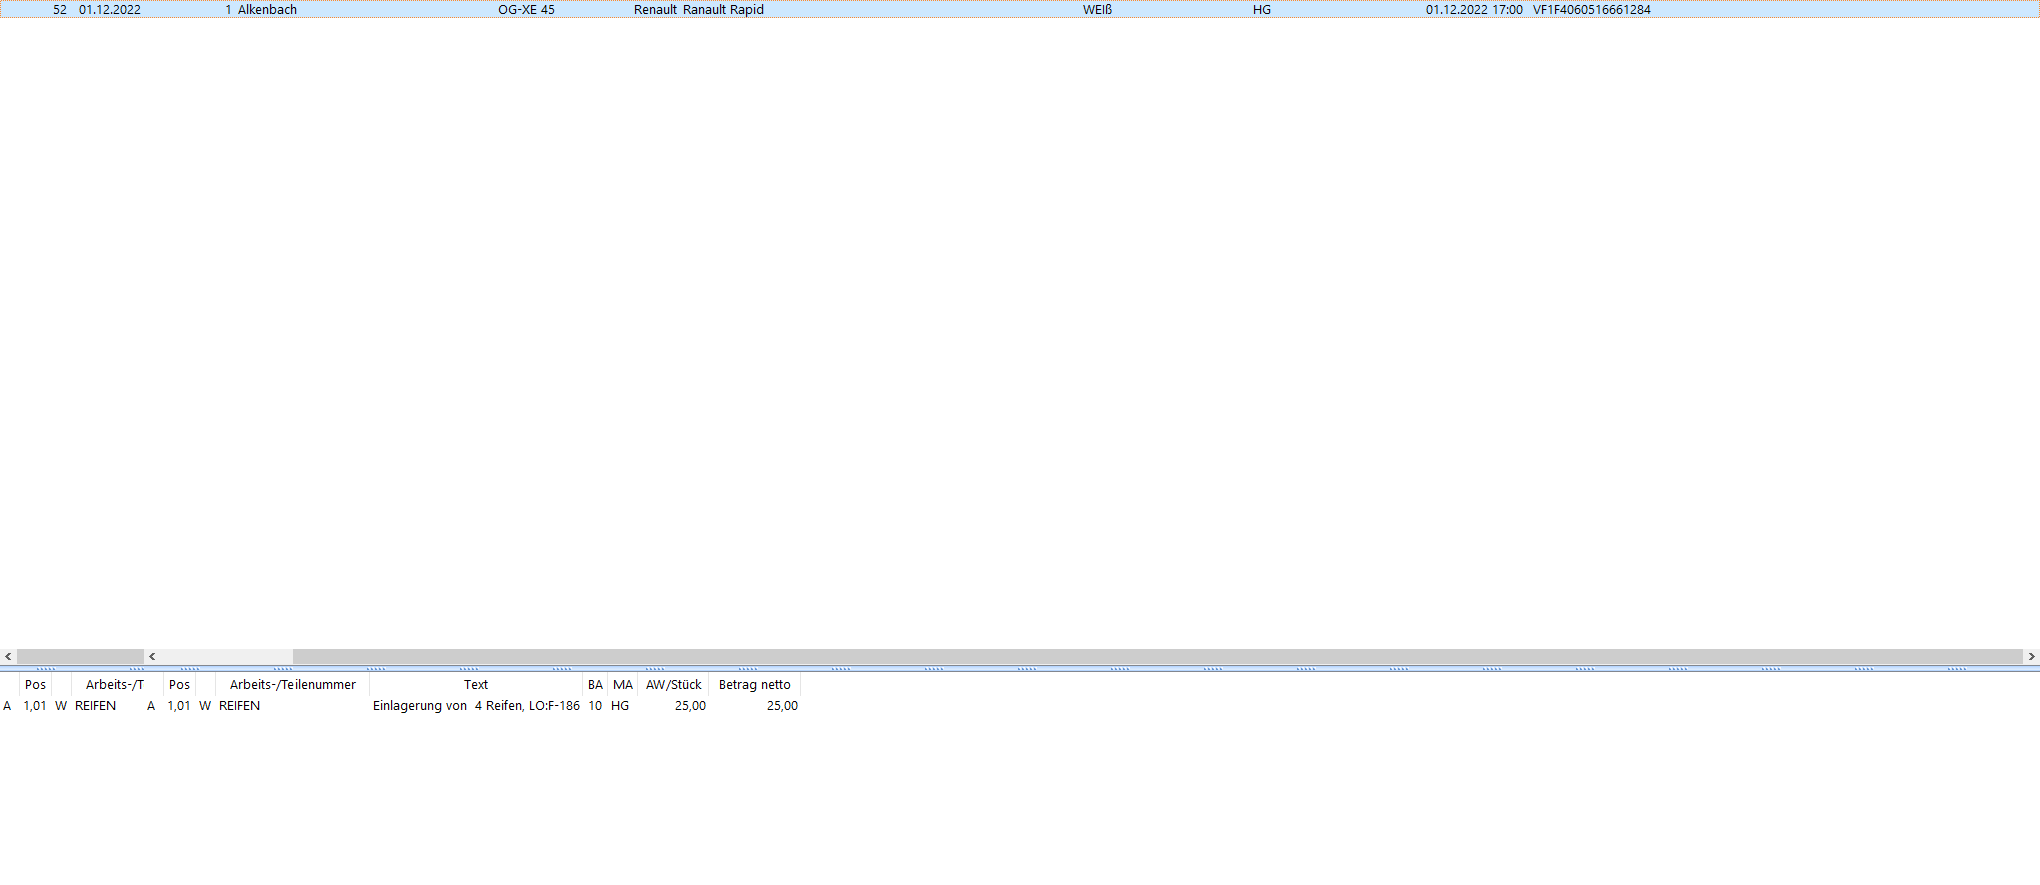Image resolution: width=2040 pixels, height=885 pixels.
Task: Click the dotted splitter bar between the panes
Action: (x=1020, y=668)
